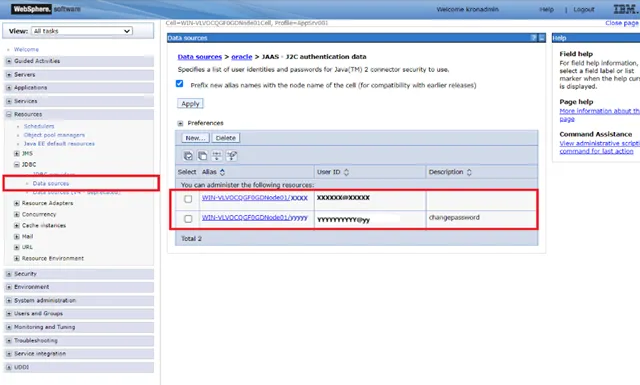Expand the Guided Activities section

tap(9, 61)
